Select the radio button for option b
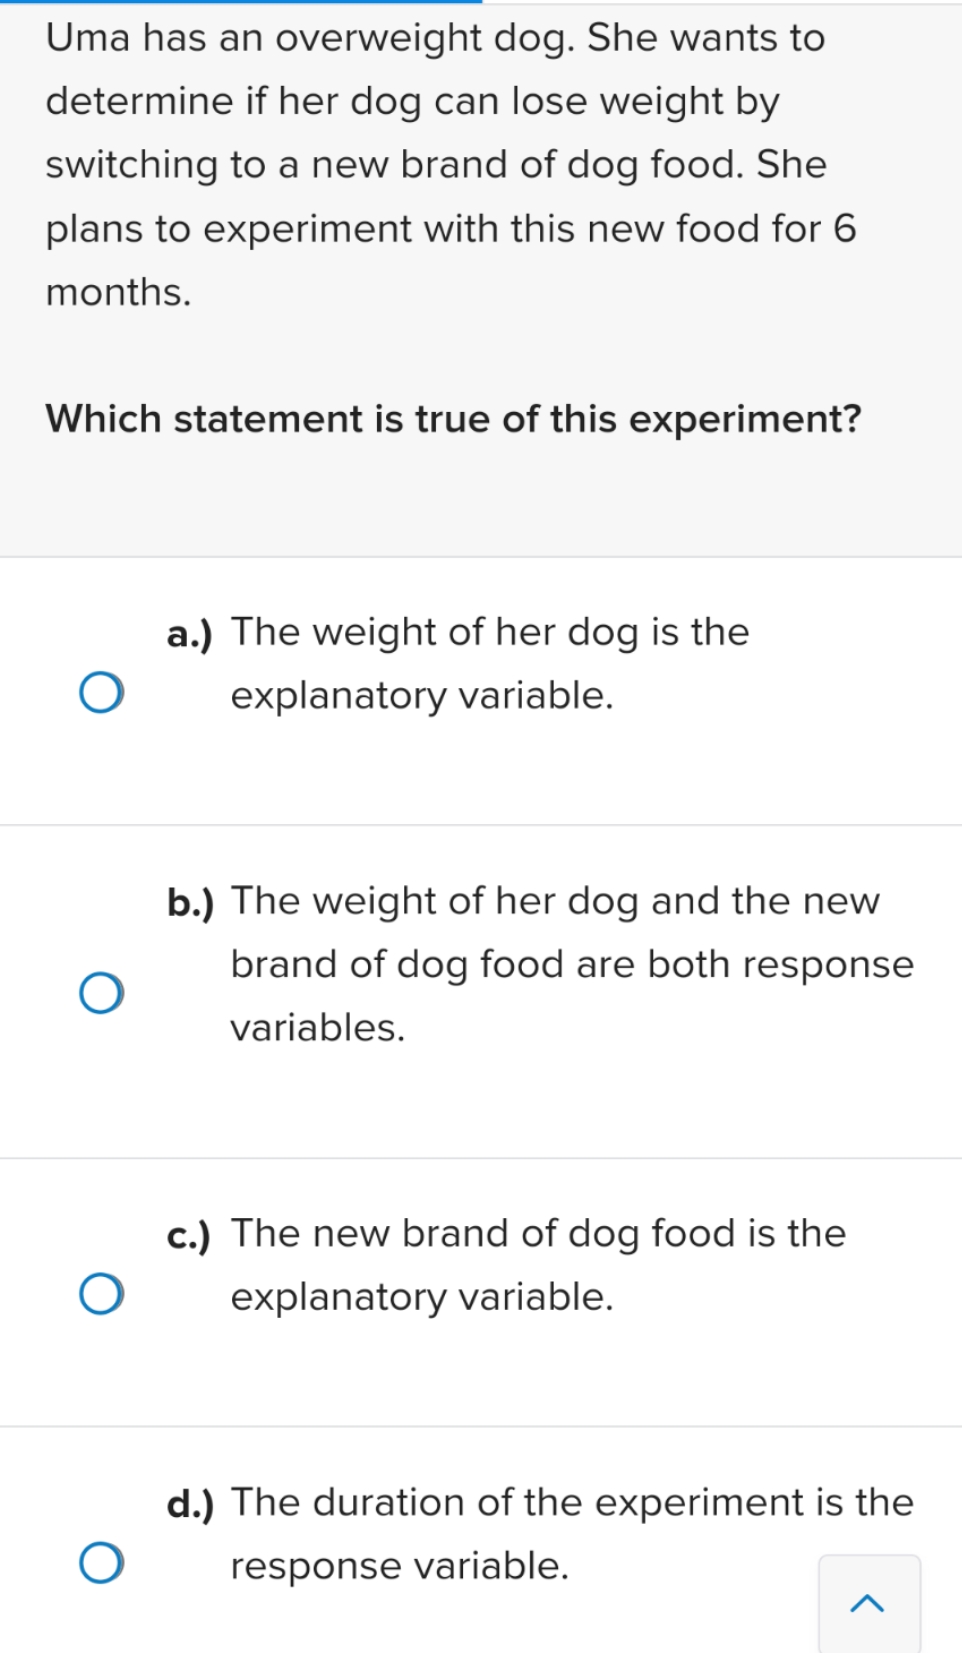The width and height of the screenshot is (962, 1653). pos(101,992)
